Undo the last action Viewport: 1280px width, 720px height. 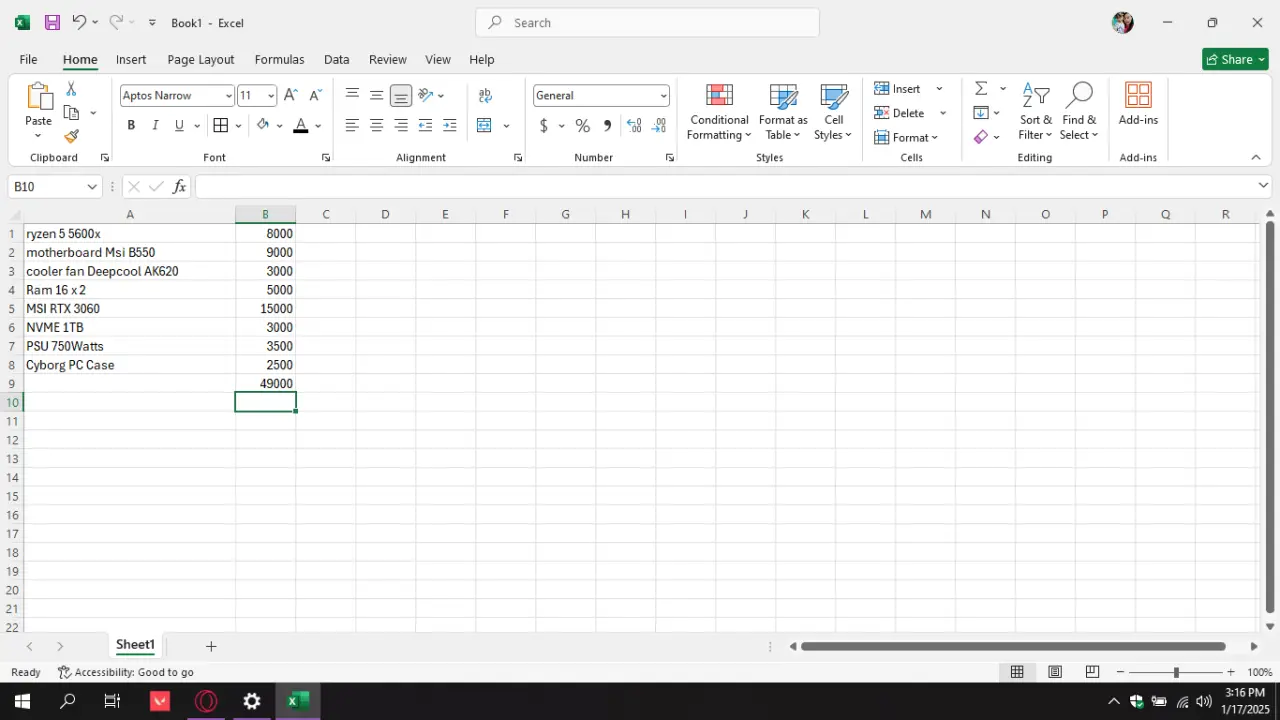(x=79, y=22)
